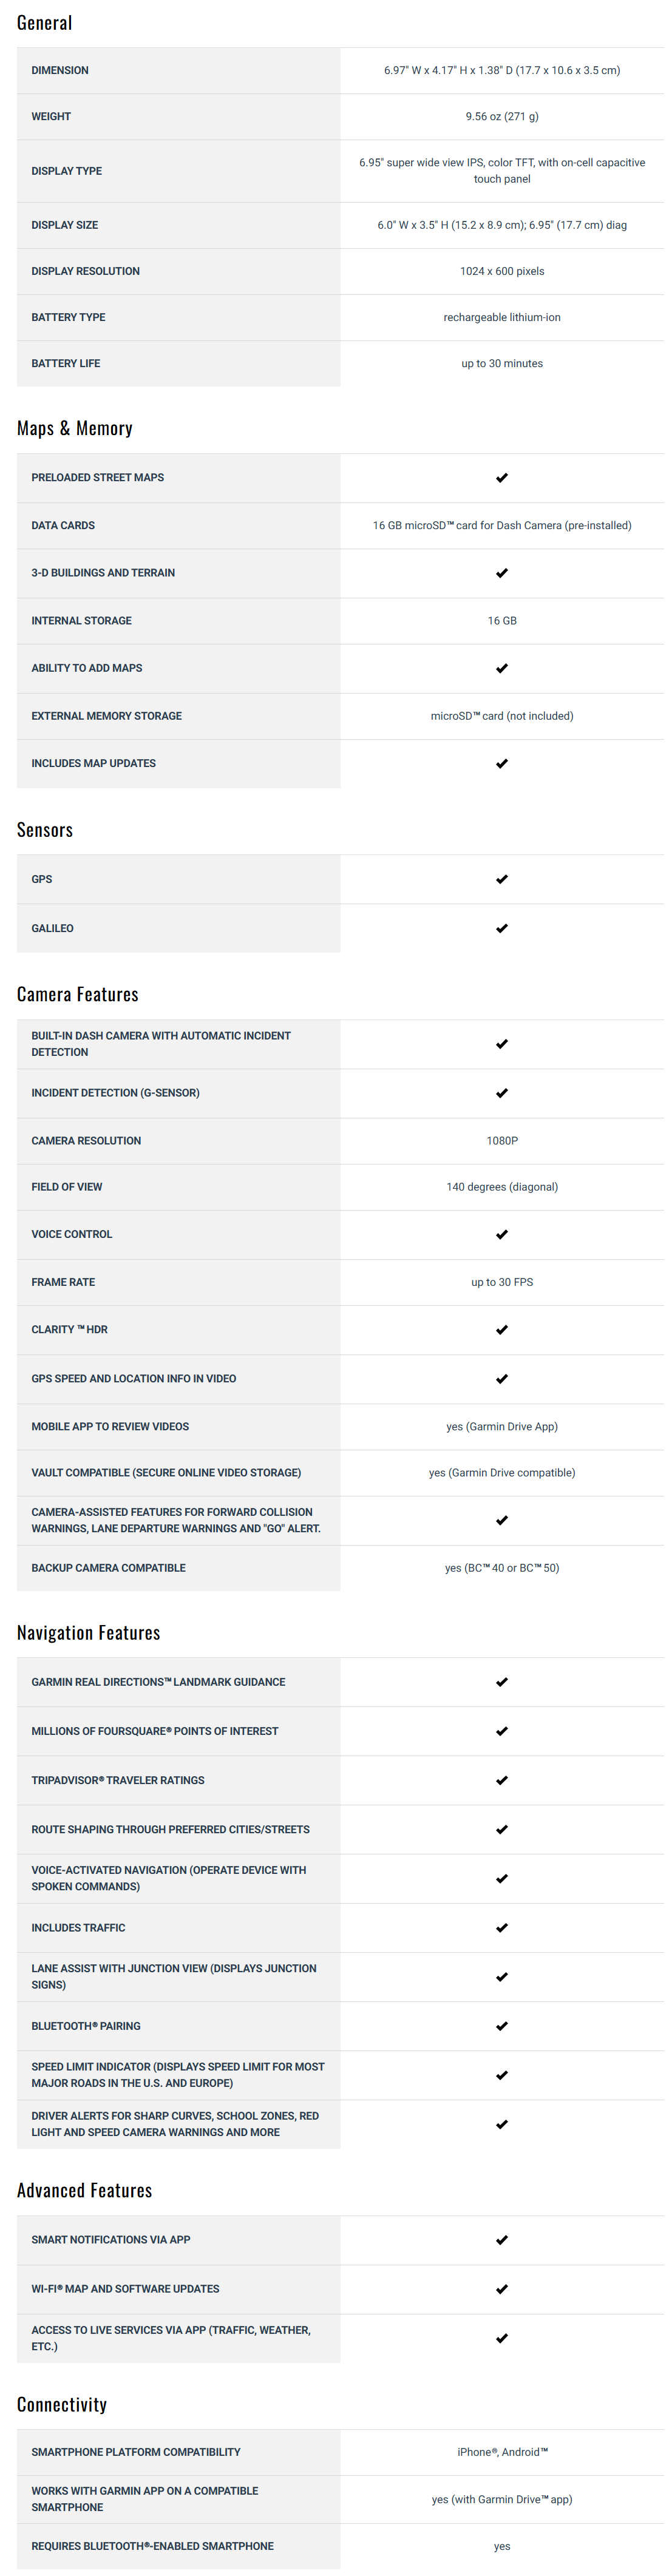Click the checkmark beside Ability to Add Maps
This screenshot has height=2576, width=669.
coord(502,668)
